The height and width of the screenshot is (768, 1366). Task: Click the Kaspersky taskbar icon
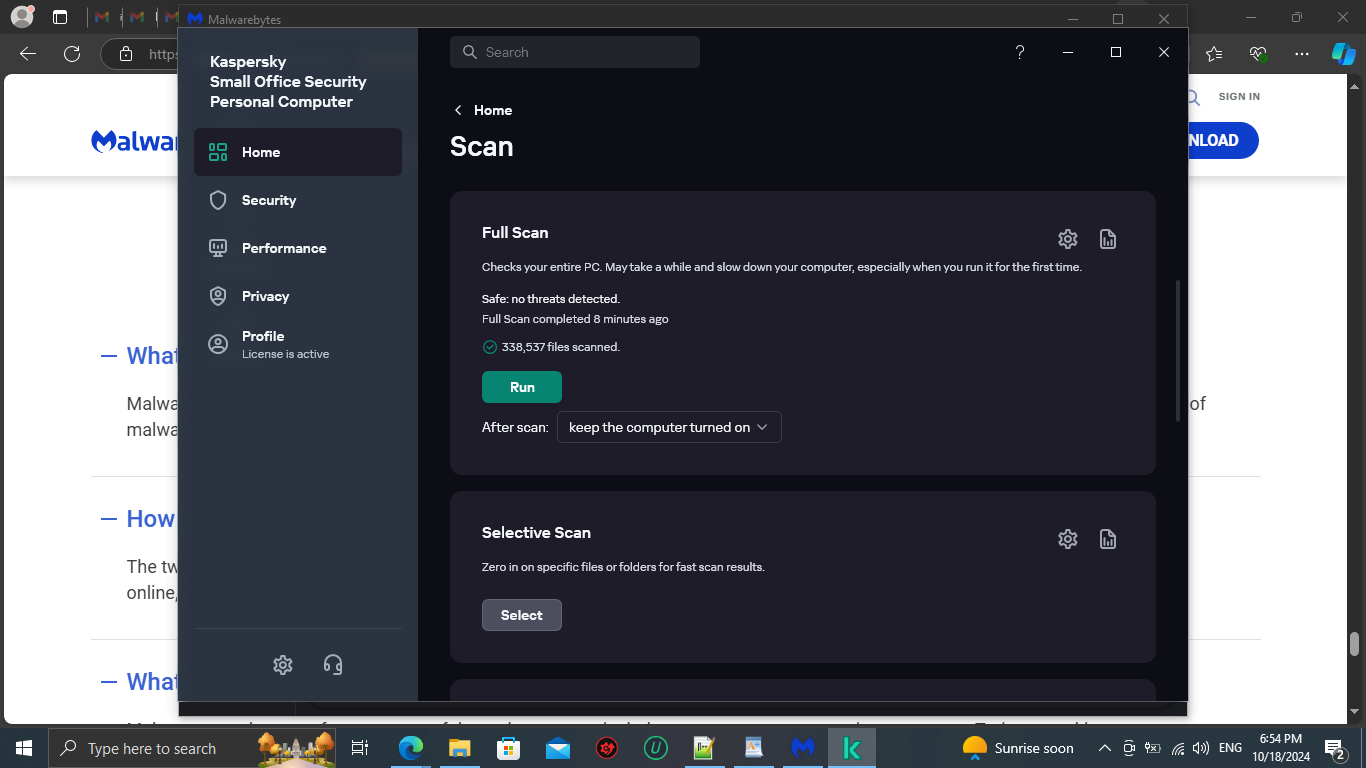click(852, 748)
